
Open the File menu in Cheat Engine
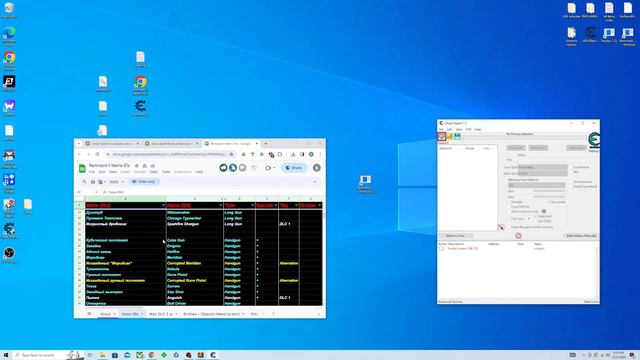[441, 129]
